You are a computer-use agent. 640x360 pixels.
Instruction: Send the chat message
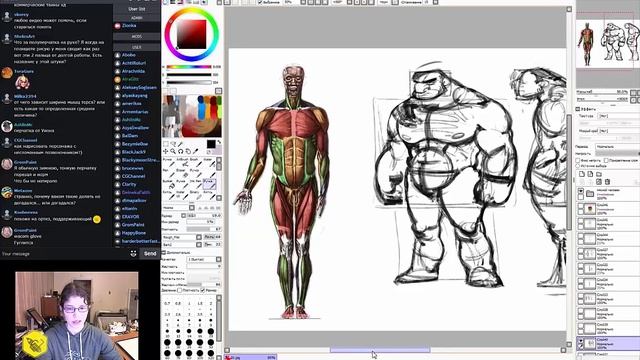click(x=150, y=253)
